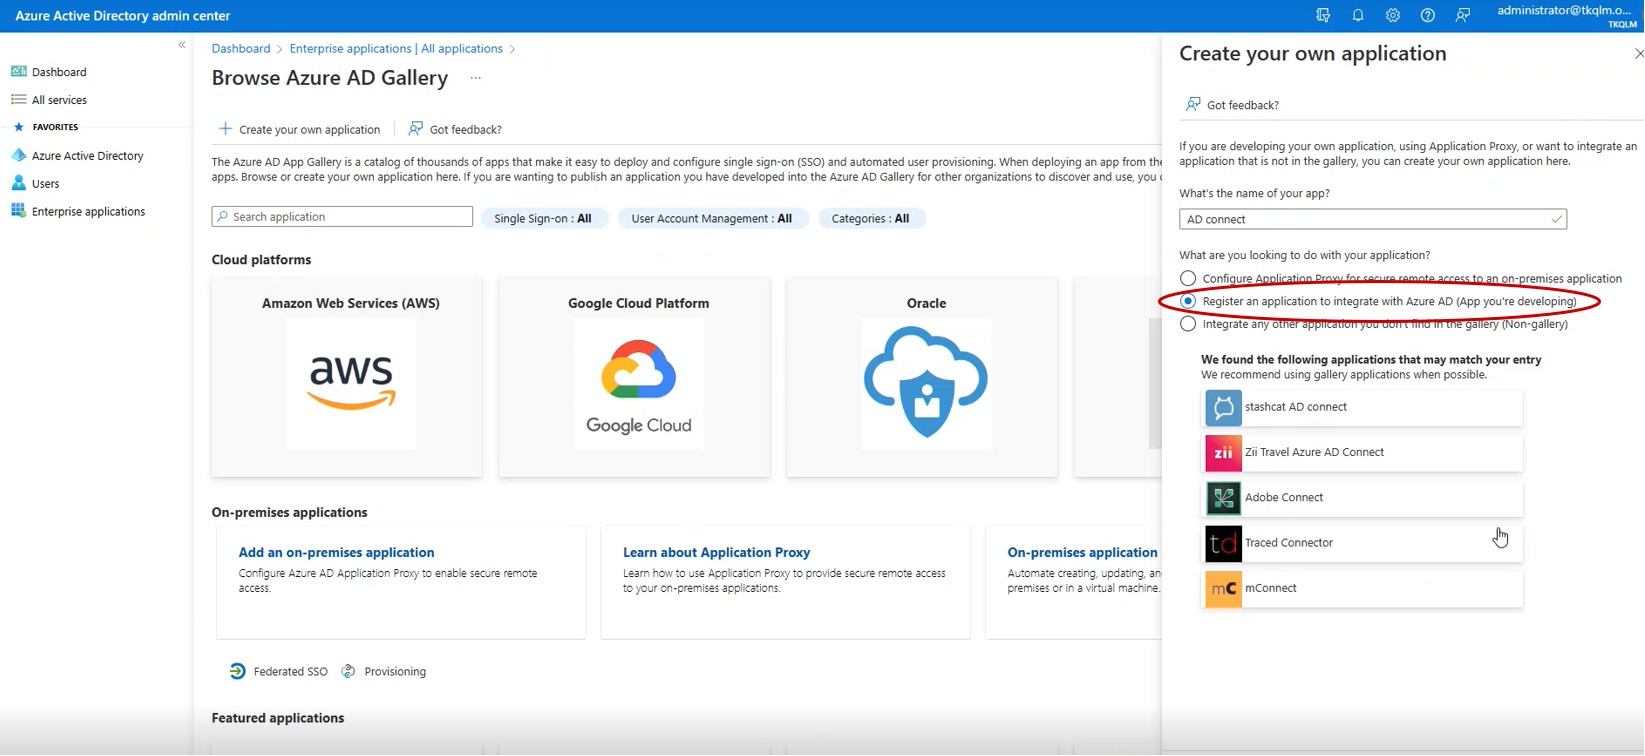The width and height of the screenshot is (1645, 756).
Task: Select the Adobe Connect suggestion
Action: (1363, 498)
